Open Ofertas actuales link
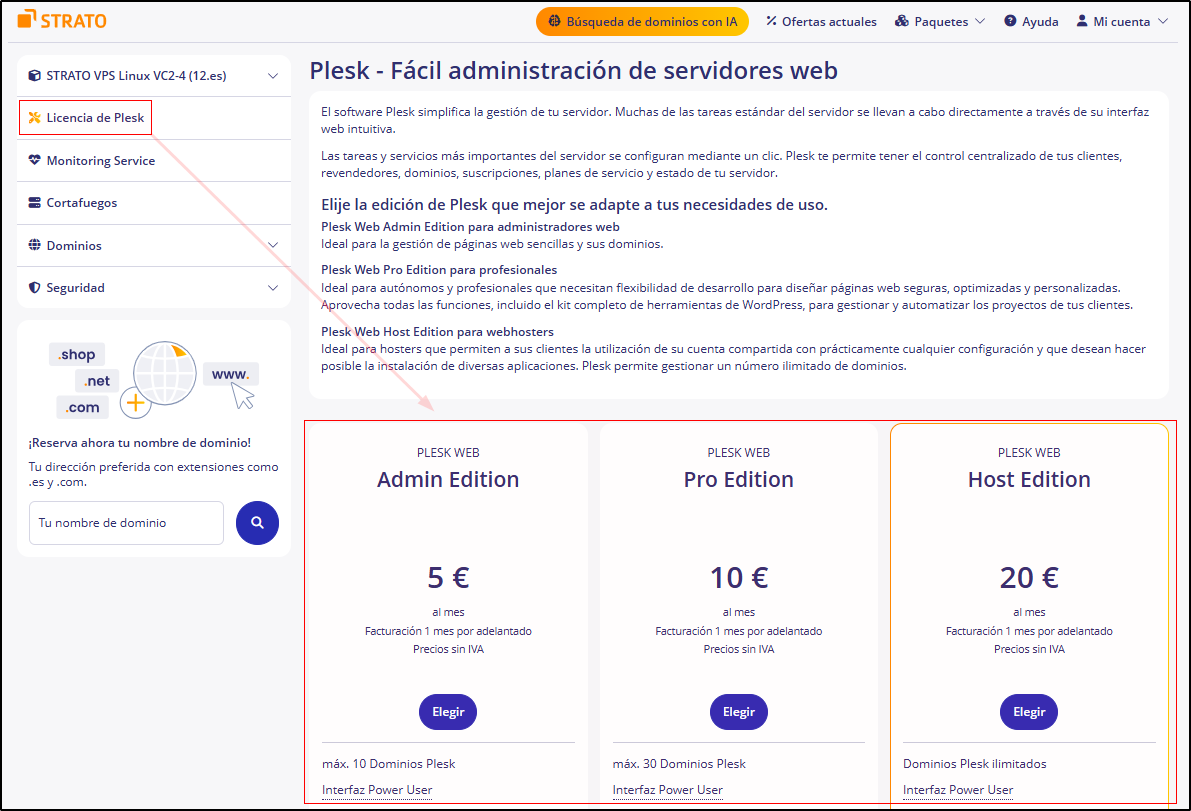The image size is (1191, 811). [x=821, y=21]
